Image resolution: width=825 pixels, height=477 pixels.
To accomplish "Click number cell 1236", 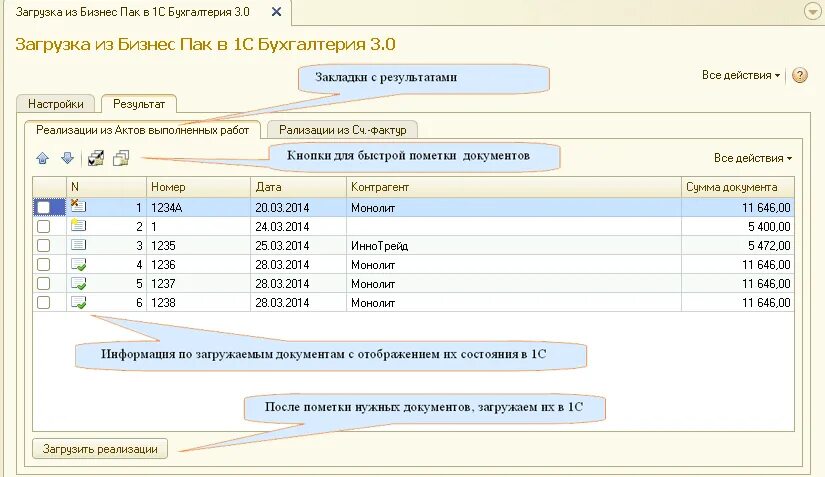I will pos(198,264).
